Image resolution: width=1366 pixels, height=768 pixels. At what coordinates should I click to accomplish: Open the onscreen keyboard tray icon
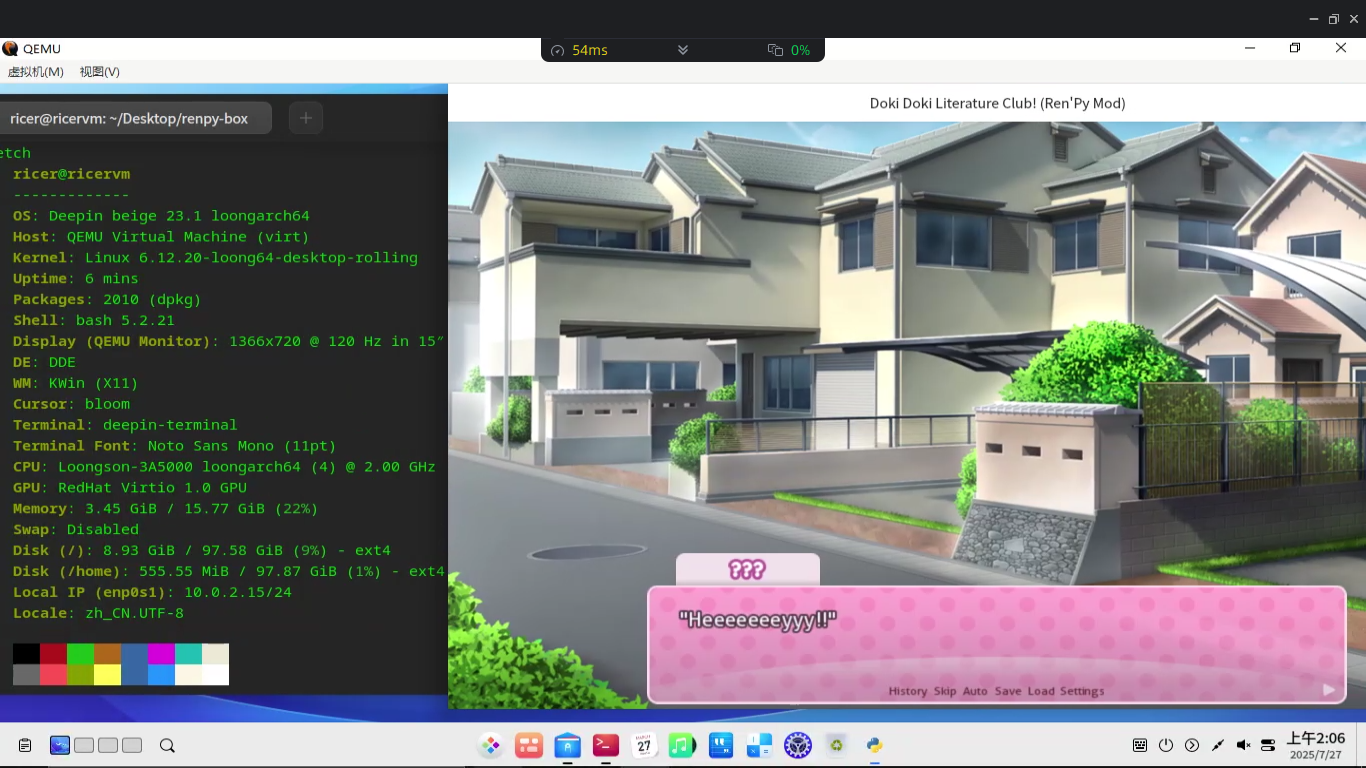[1140, 745]
